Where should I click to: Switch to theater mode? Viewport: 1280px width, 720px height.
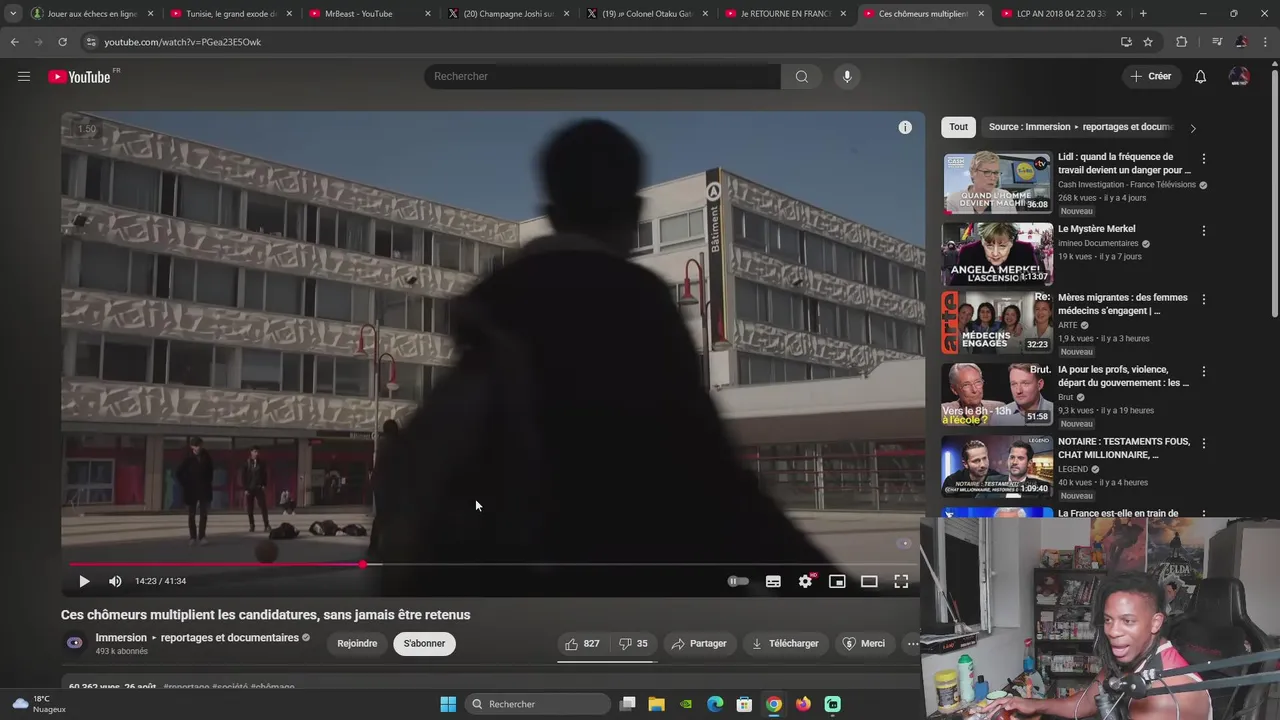point(869,581)
